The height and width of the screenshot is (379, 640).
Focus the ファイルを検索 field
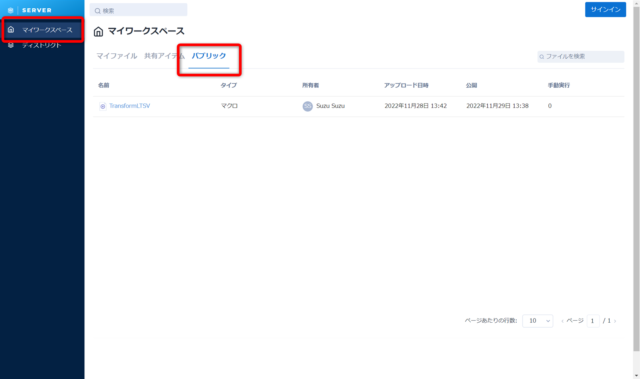click(580, 56)
